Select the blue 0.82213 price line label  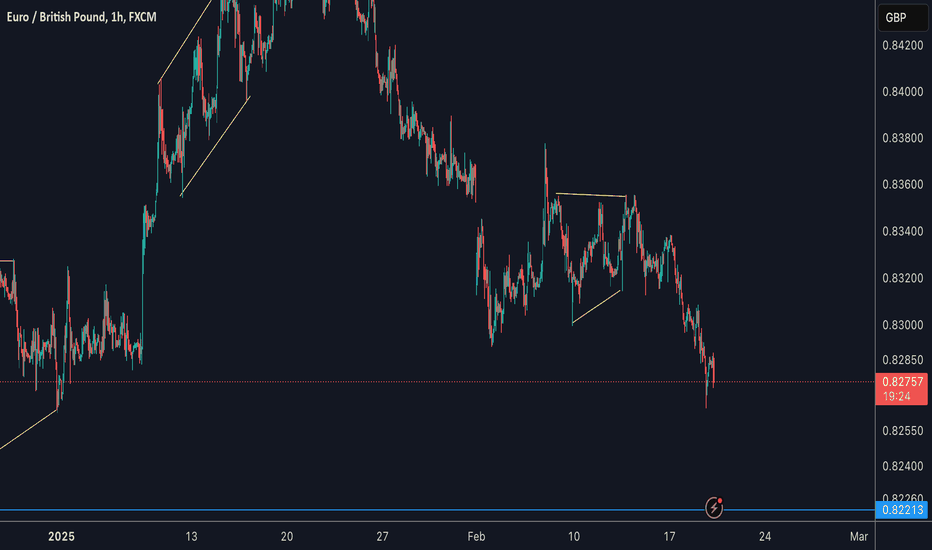point(901,510)
